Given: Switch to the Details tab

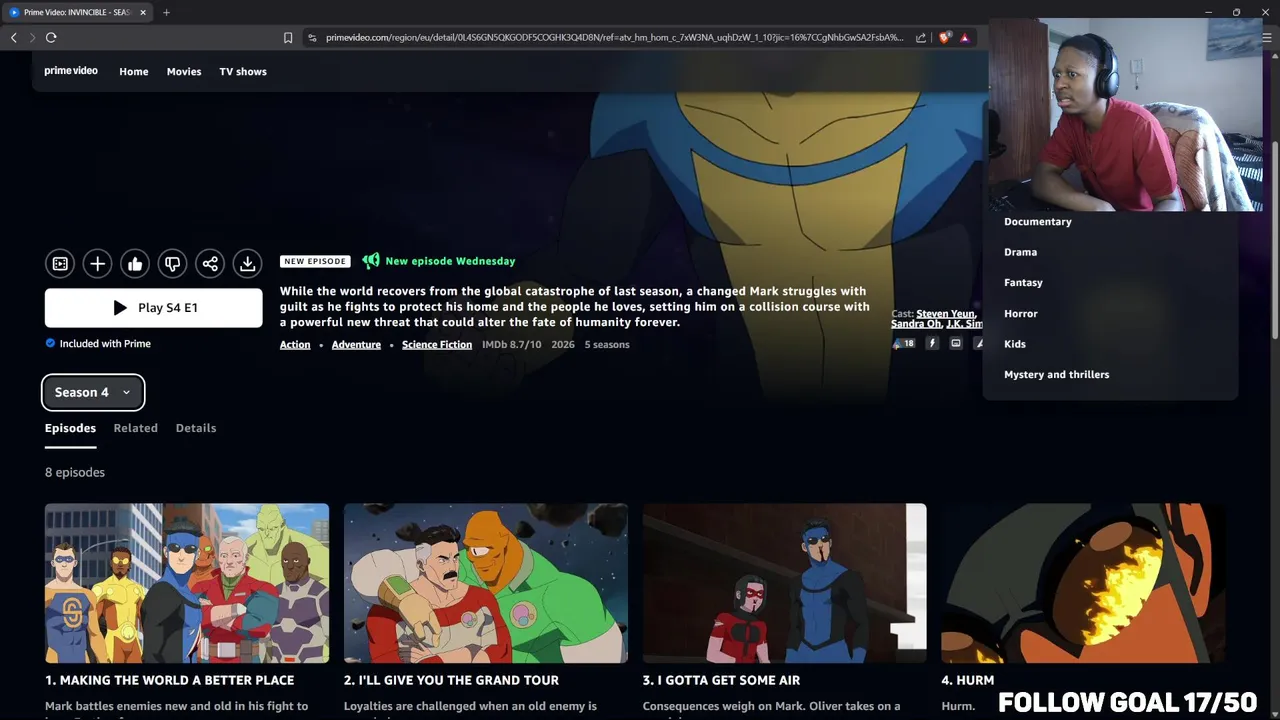Looking at the screenshot, I should 196,428.
